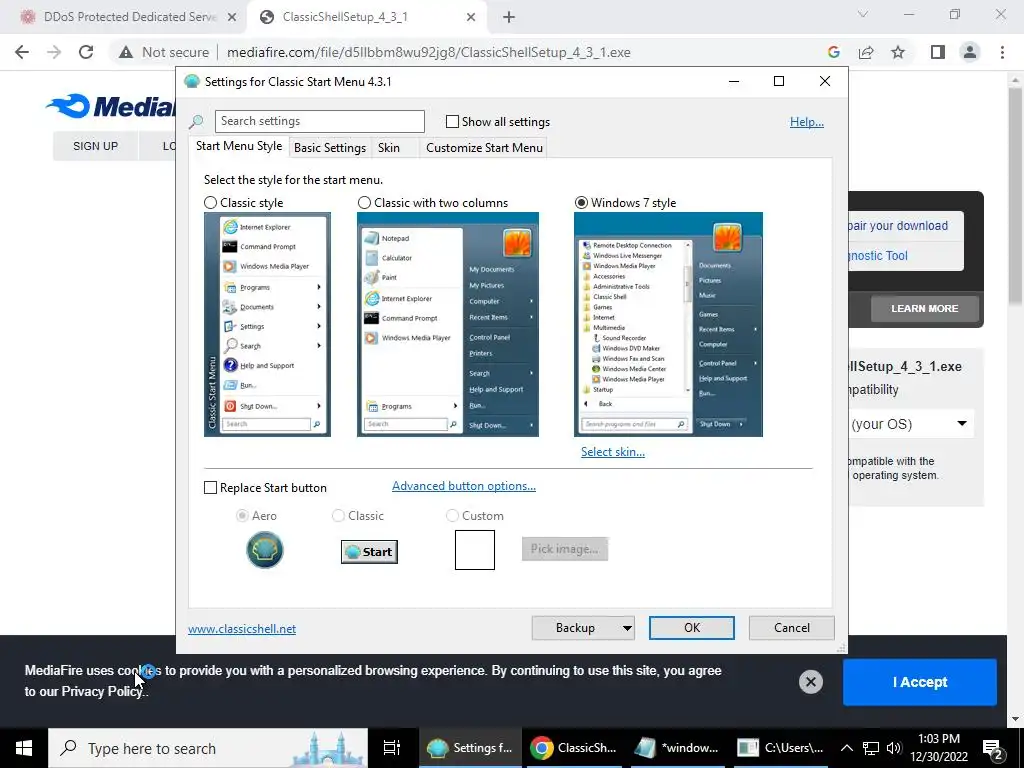1024x768 pixels.
Task: Click OK in settings dialog
Action: (x=692, y=628)
